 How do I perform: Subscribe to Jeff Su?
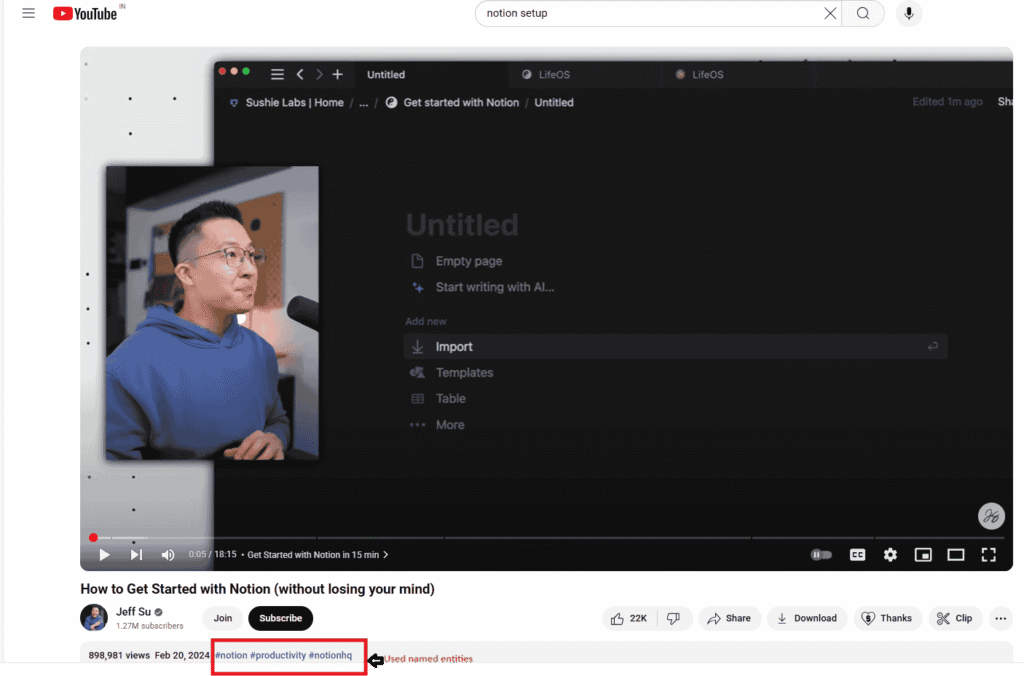point(280,618)
